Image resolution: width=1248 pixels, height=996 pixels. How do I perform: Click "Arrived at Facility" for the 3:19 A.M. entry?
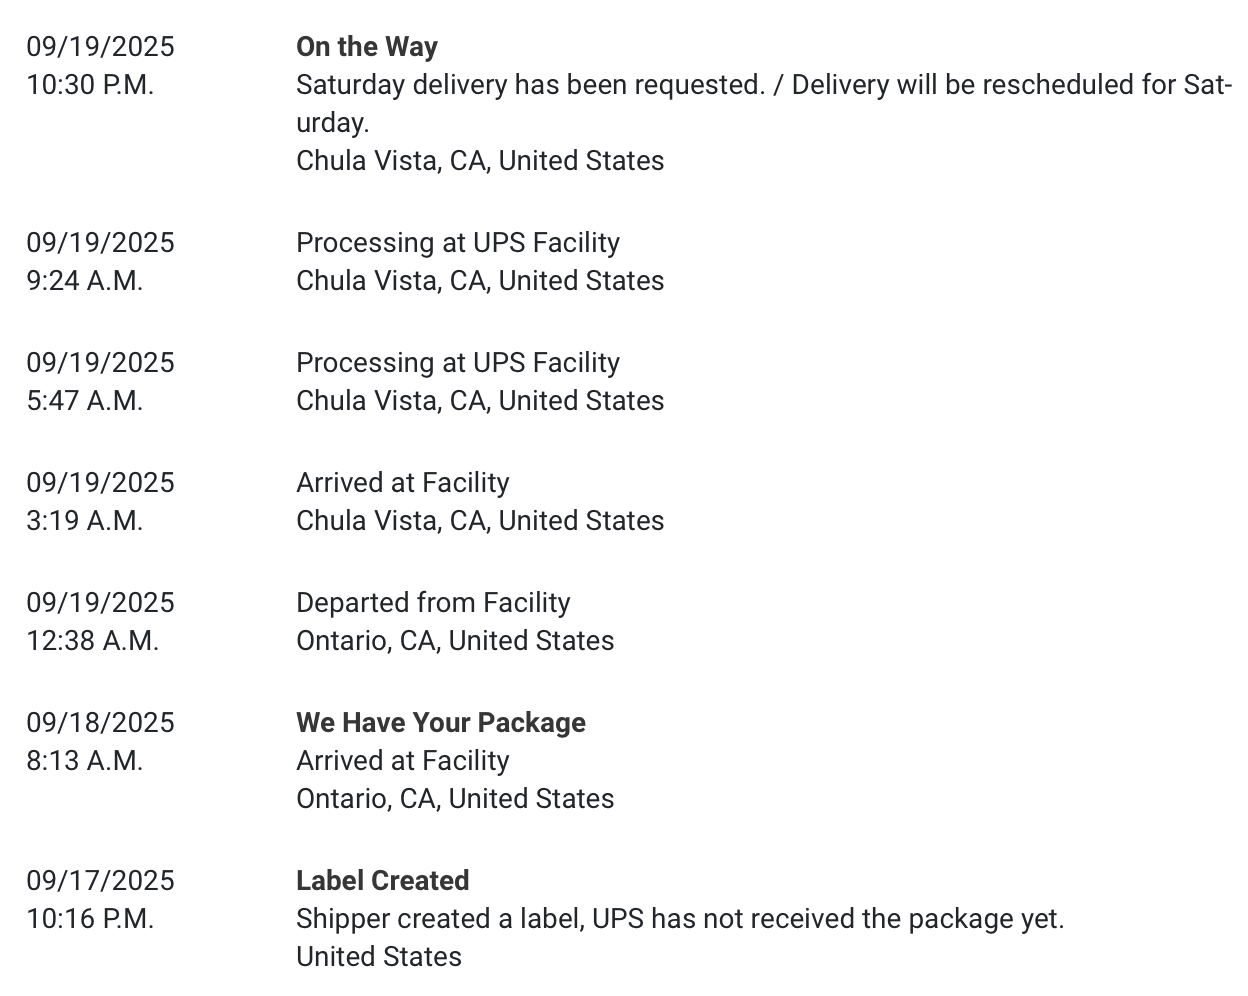pyautogui.click(x=402, y=483)
